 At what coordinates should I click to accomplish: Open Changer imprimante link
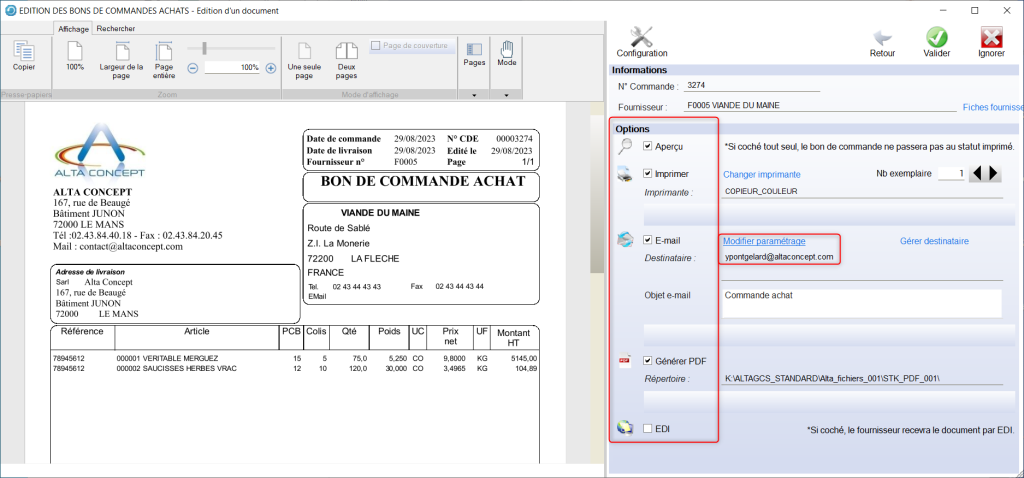tap(761, 173)
